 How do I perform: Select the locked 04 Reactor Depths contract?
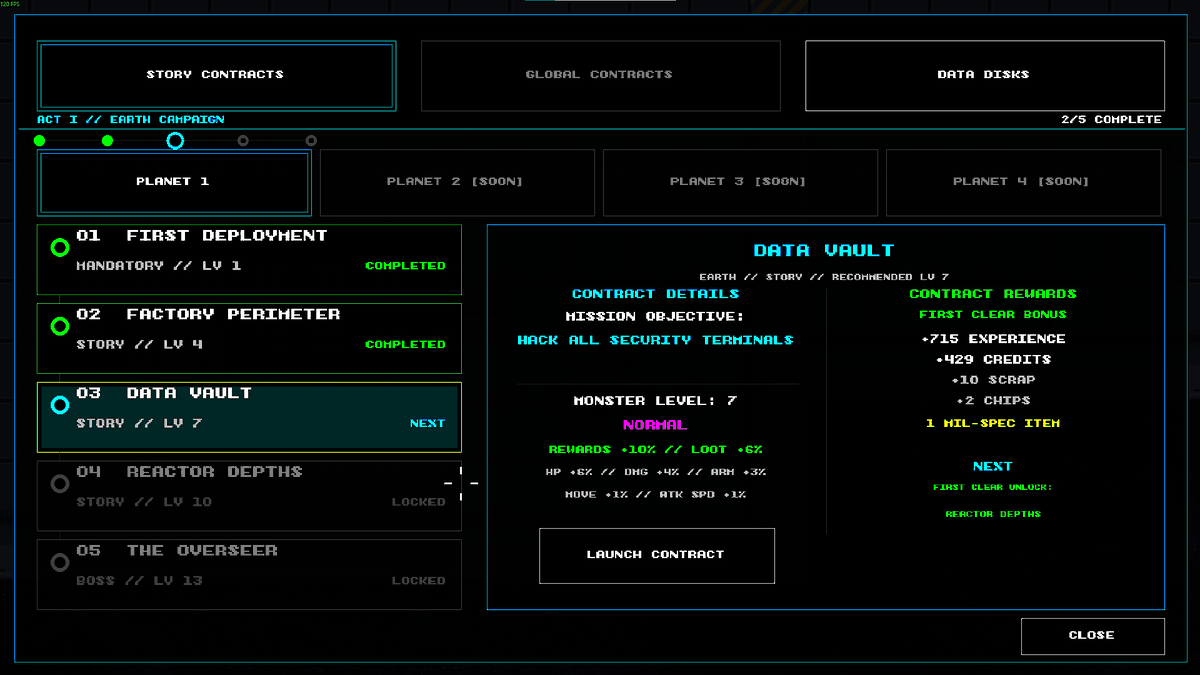click(x=250, y=496)
